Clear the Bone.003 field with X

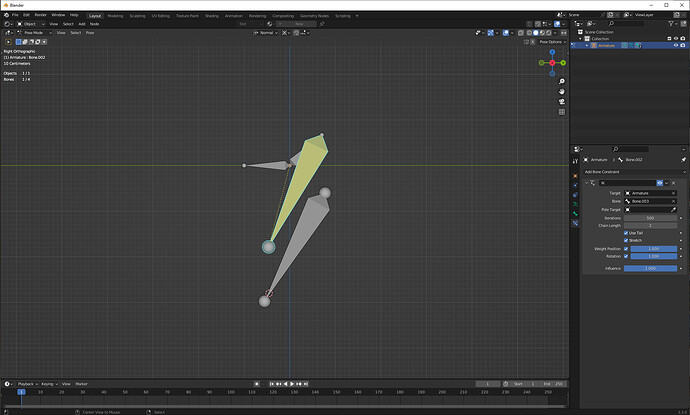(x=673, y=201)
